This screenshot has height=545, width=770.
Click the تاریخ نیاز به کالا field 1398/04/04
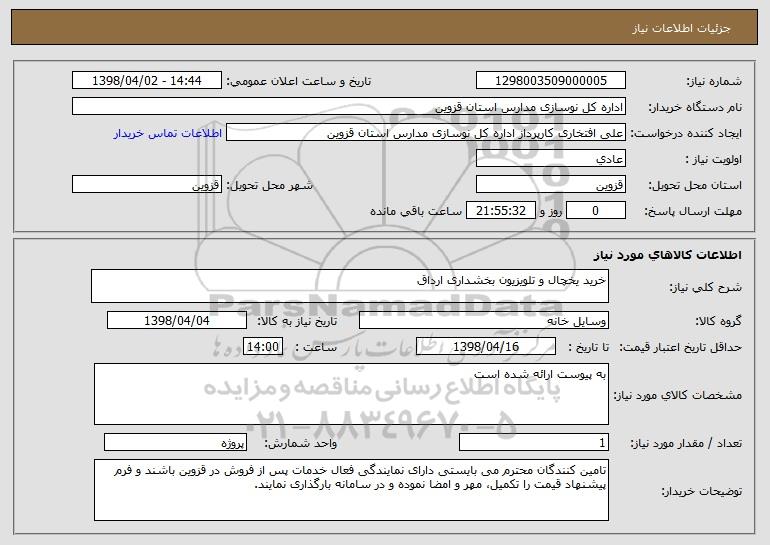tap(177, 320)
